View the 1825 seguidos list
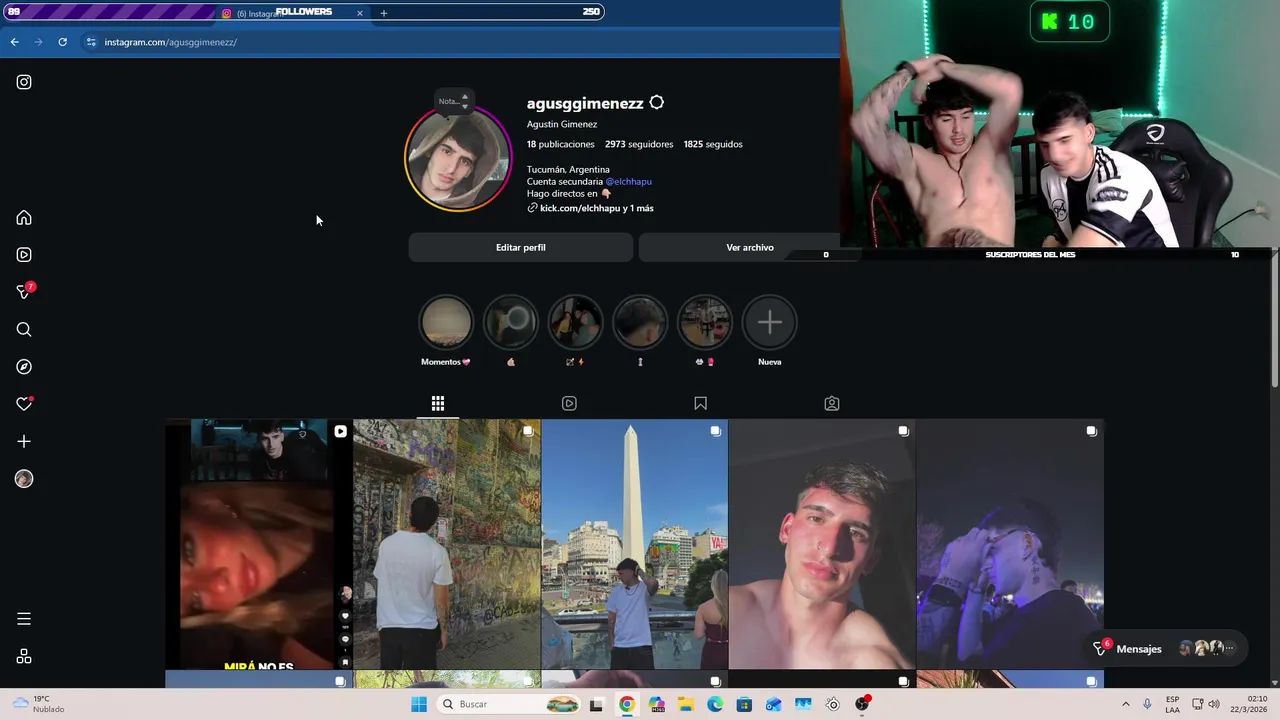The width and height of the screenshot is (1280, 720). point(713,144)
